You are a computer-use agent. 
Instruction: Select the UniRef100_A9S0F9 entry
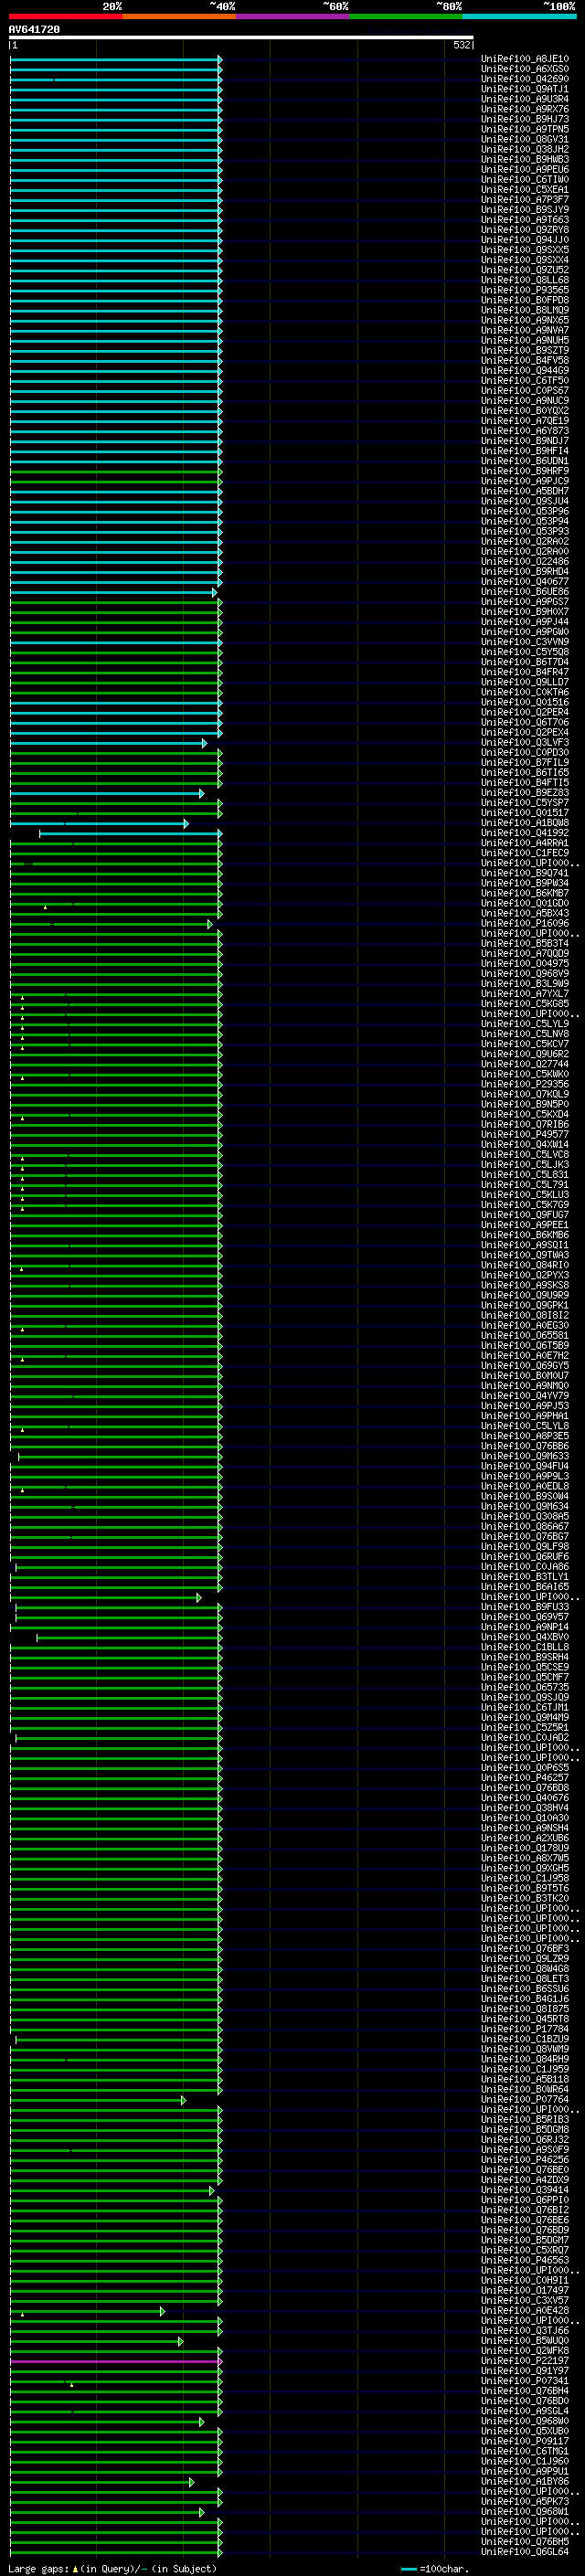pyautogui.click(x=525, y=2150)
